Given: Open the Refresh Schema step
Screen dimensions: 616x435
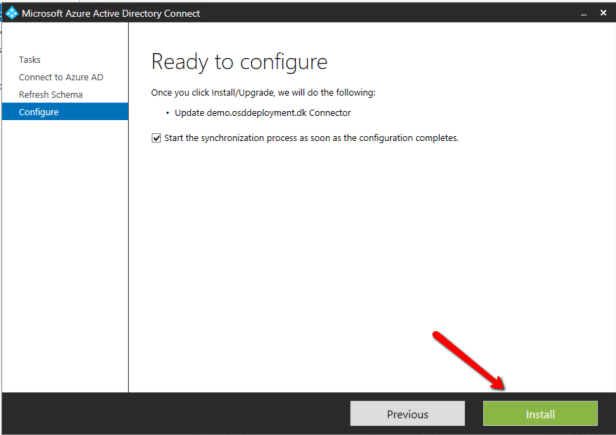Looking at the screenshot, I should coord(51,94).
